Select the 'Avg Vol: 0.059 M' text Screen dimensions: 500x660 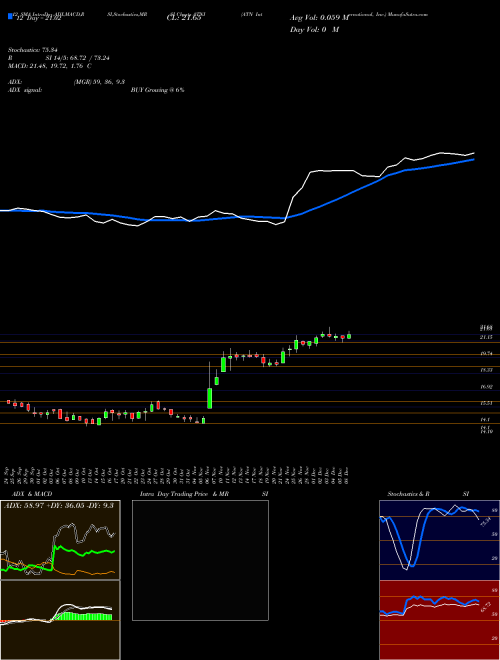(320, 18)
